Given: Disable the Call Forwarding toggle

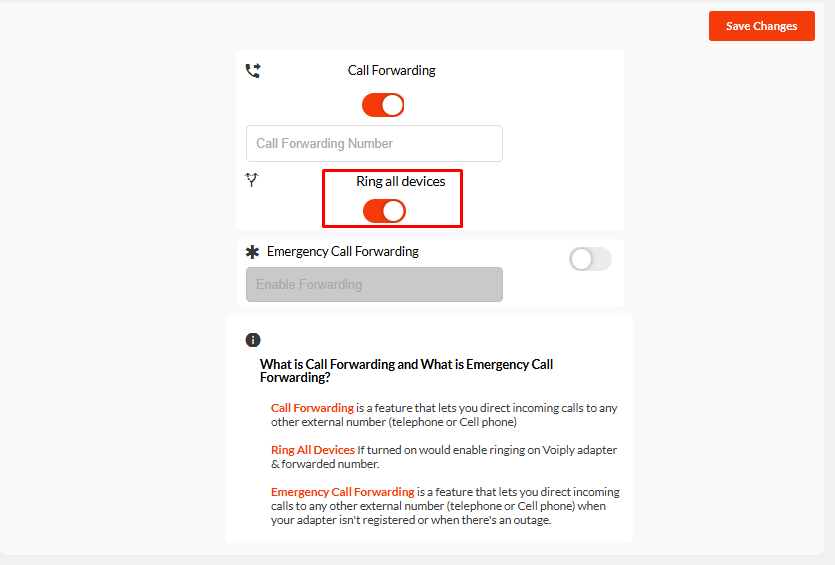Looking at the screenshot, I should click(x=383, y=105).
